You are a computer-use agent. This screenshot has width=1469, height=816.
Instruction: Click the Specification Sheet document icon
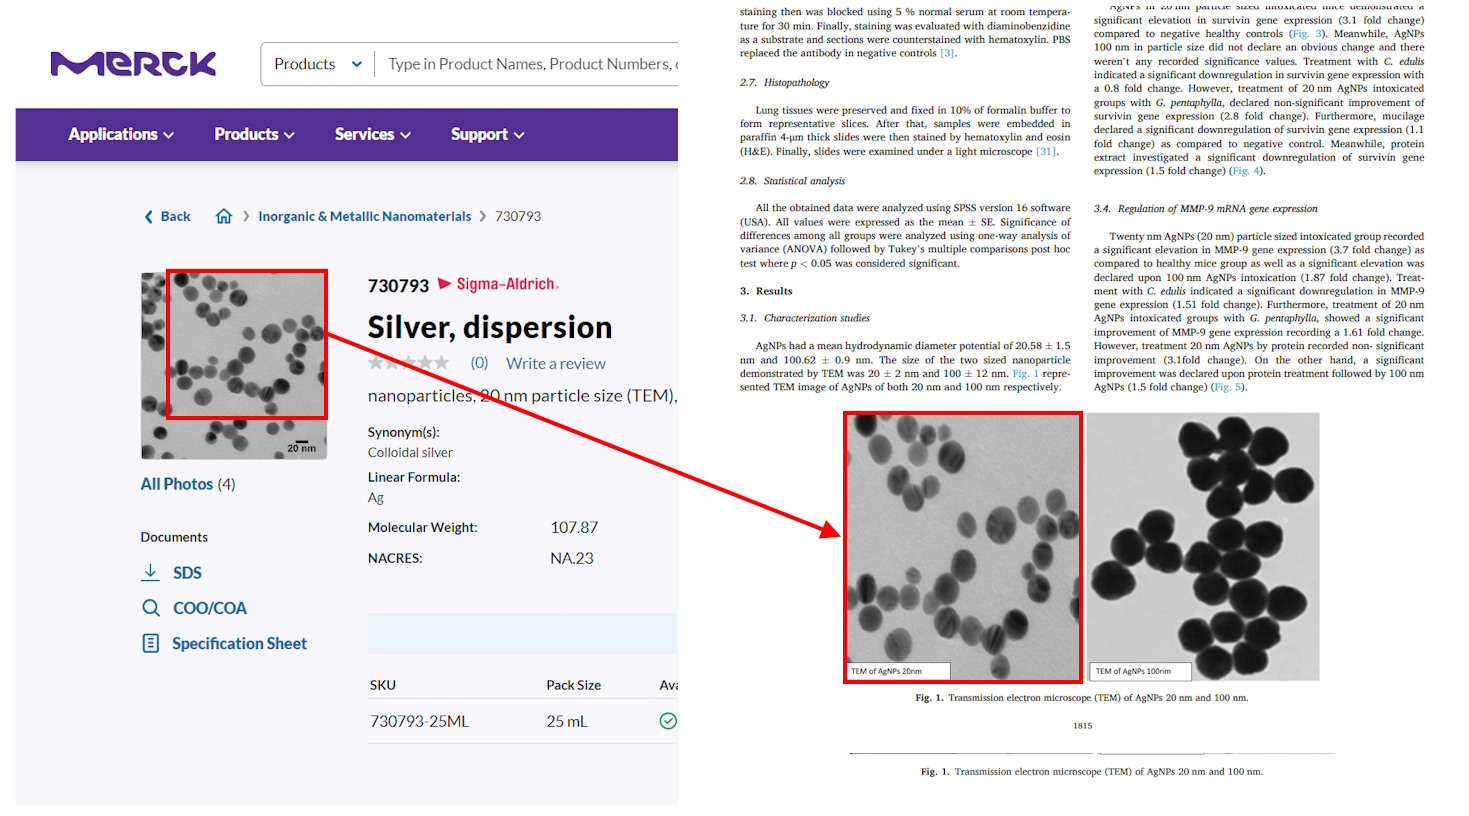pos(150,643)
